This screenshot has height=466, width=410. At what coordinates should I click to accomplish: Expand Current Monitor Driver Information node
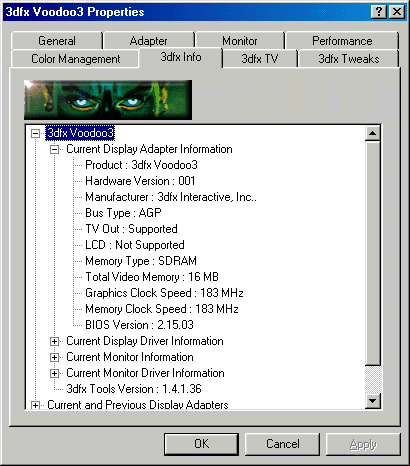pyautogui.click(x=54, y=373)
